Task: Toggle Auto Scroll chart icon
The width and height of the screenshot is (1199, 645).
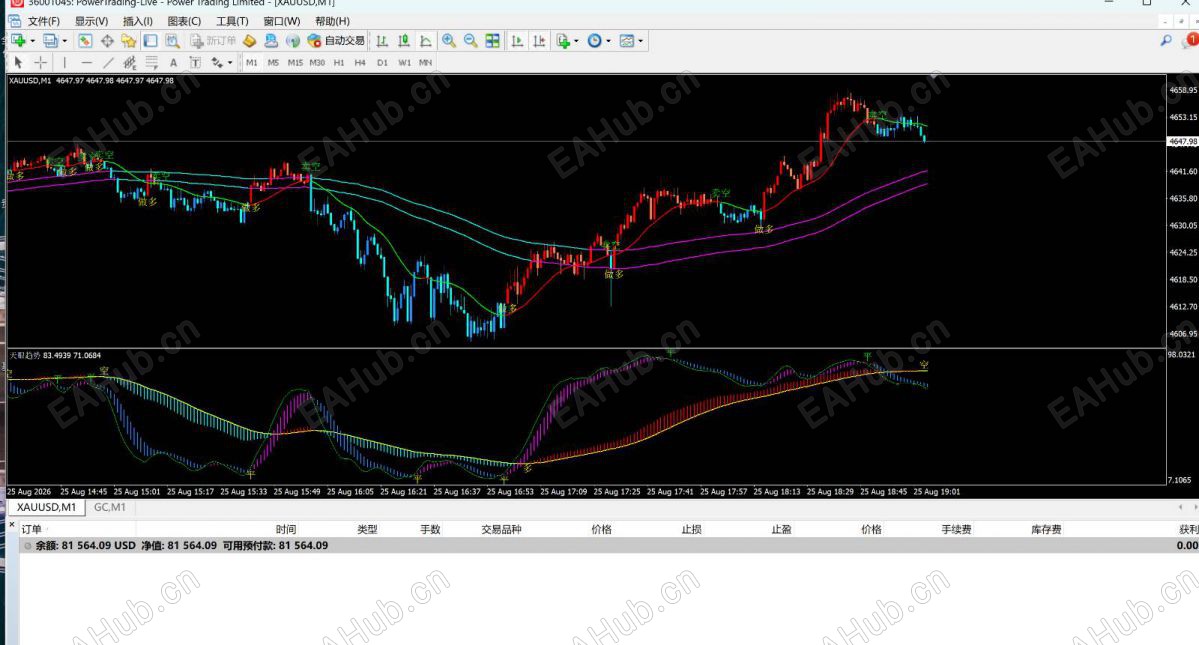Action: 518,41
